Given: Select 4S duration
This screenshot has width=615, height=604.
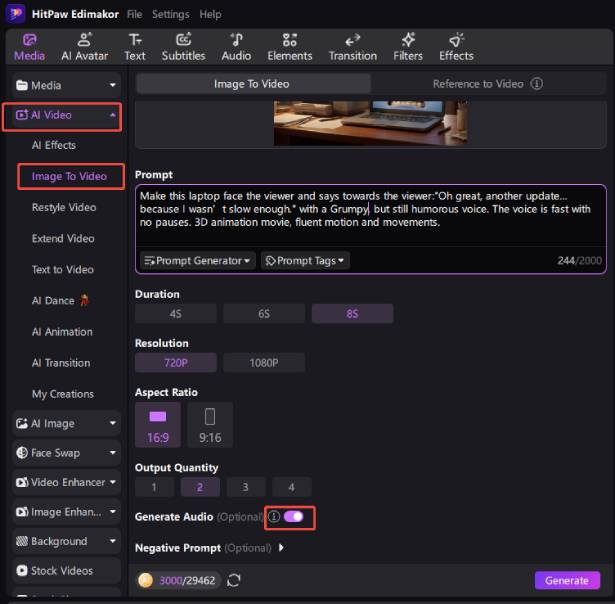Looking at the screenshot, I should tap(176, 313).
